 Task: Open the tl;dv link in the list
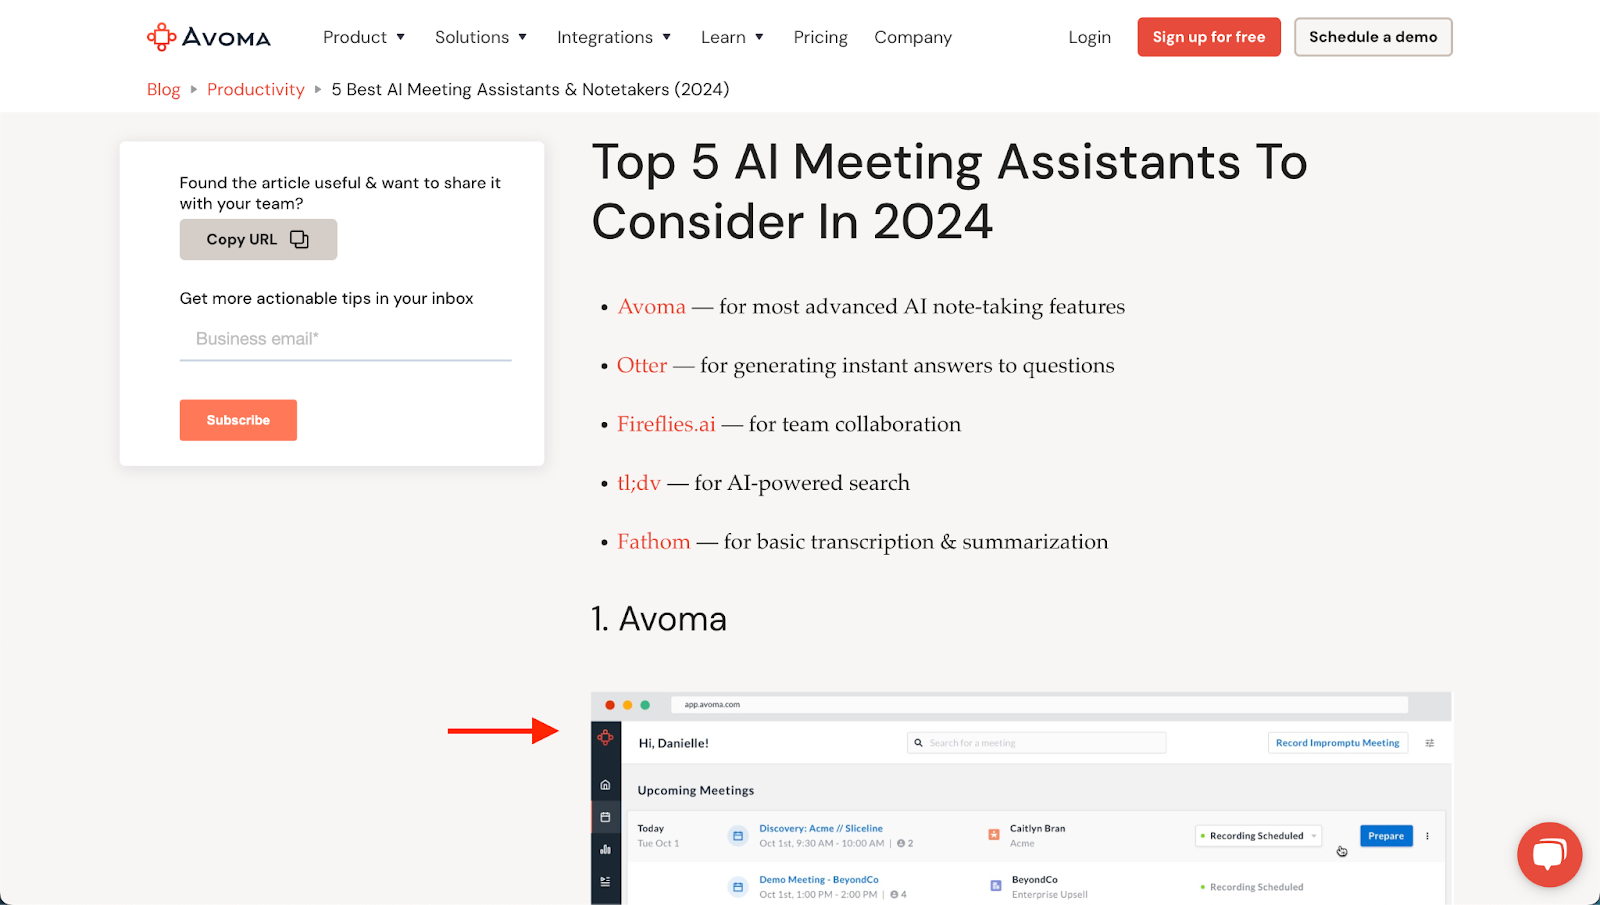point(639,483)
